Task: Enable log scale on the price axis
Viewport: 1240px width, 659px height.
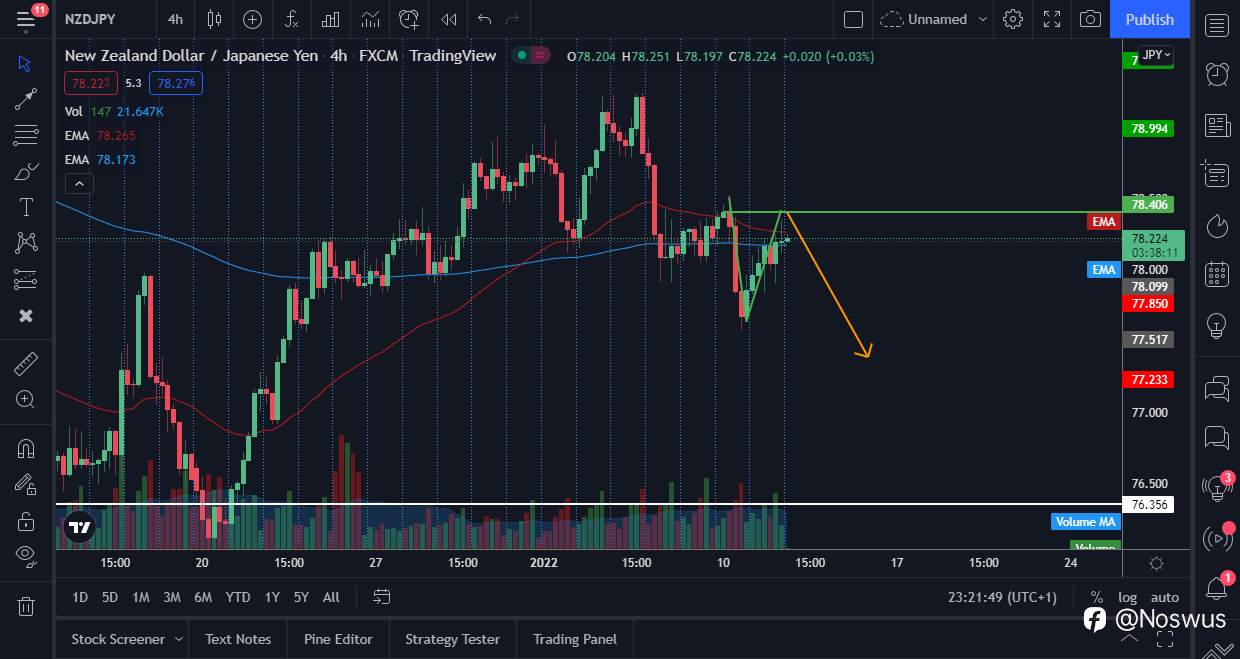Action: 1128,597
